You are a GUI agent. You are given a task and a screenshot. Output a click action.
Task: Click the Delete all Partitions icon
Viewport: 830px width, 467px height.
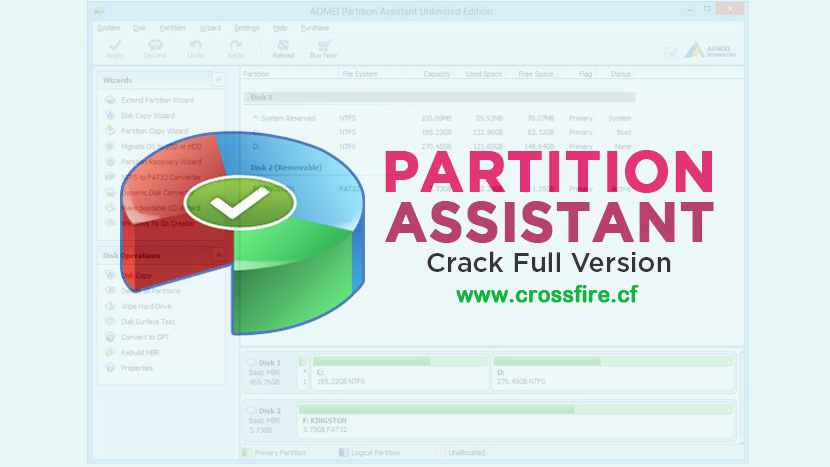pos(110,291)
